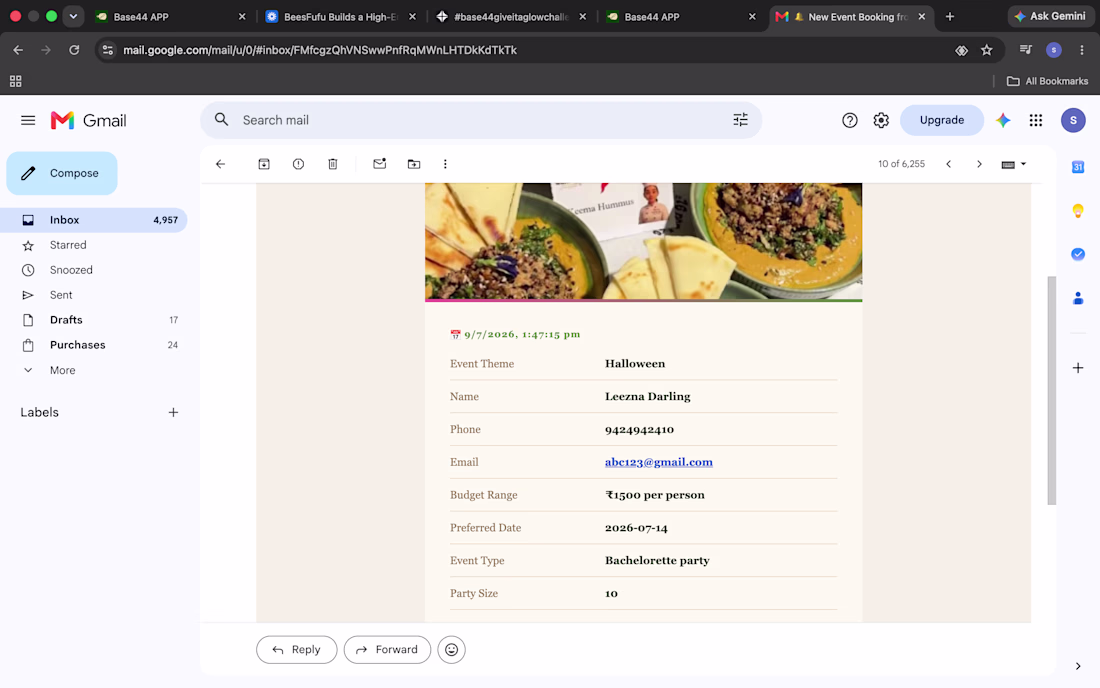Open the More actions three-dot menu
This screenshot has width=1100, height=688.
[x=445, y=164]
